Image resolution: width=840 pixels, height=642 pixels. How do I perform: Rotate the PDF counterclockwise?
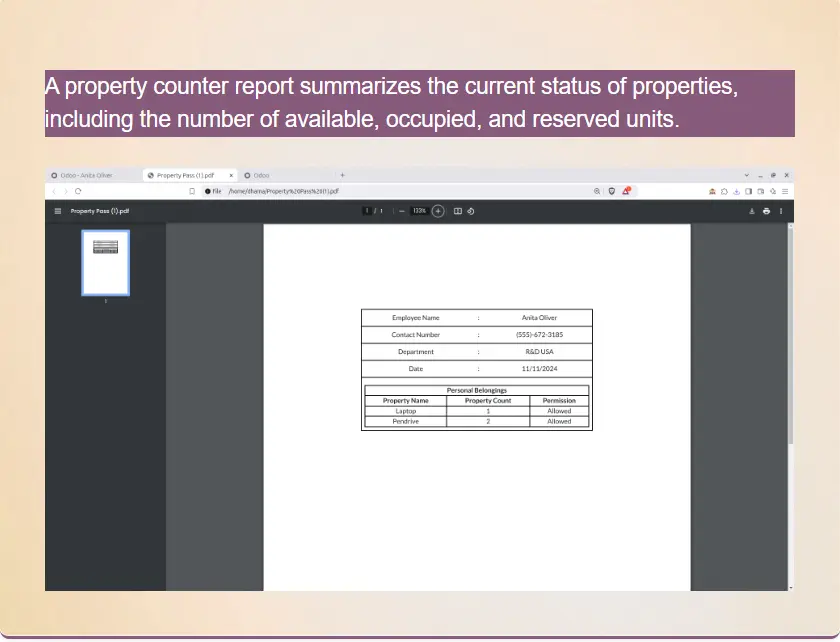[x=471, y=211]
